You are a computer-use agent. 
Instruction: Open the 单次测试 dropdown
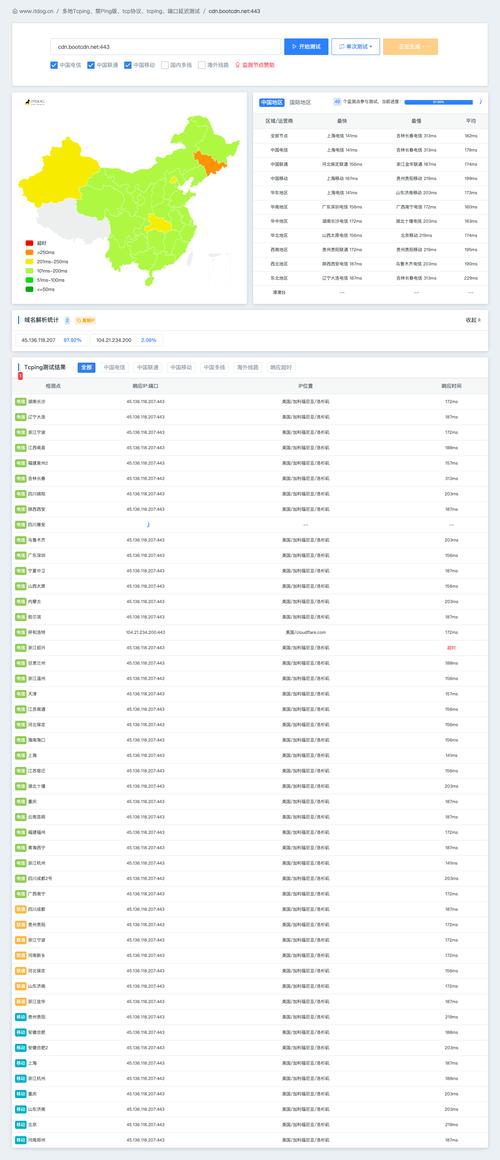pyautogui.click(x=356, y=47)
